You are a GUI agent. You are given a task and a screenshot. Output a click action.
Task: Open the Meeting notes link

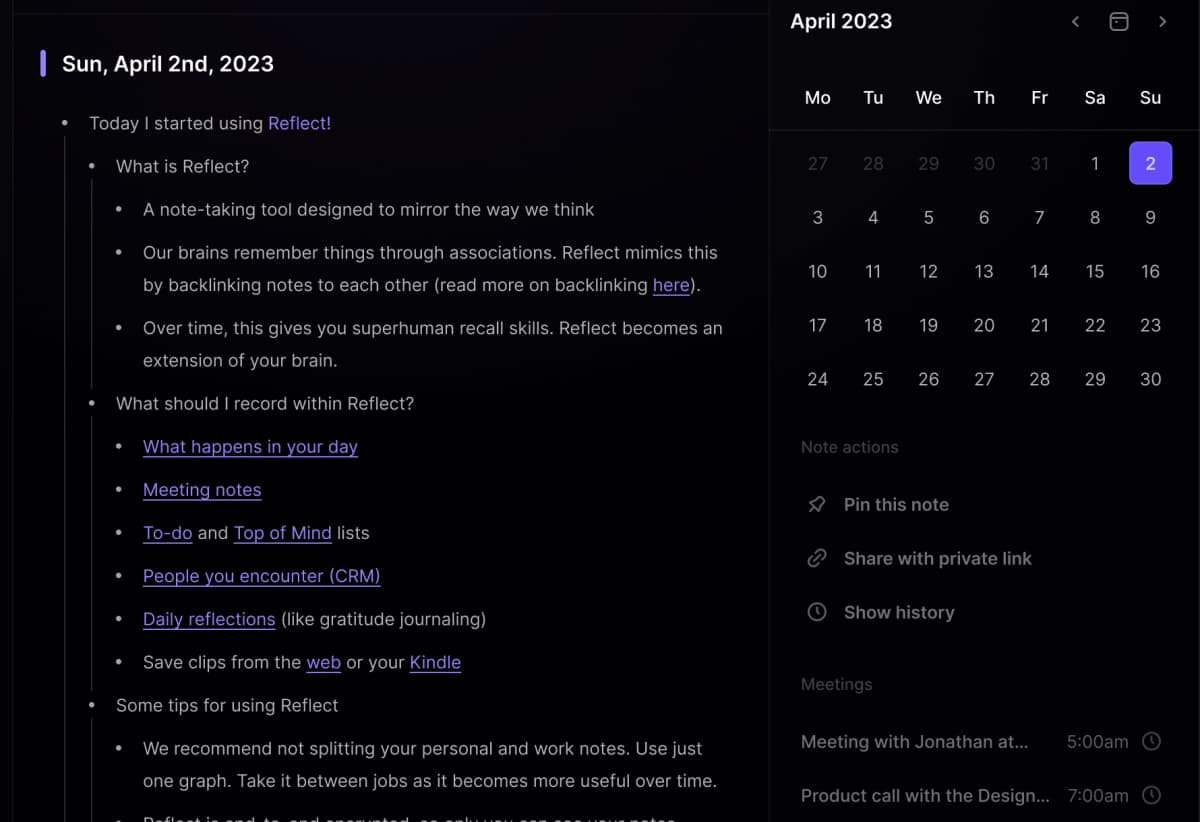(202, 490)
